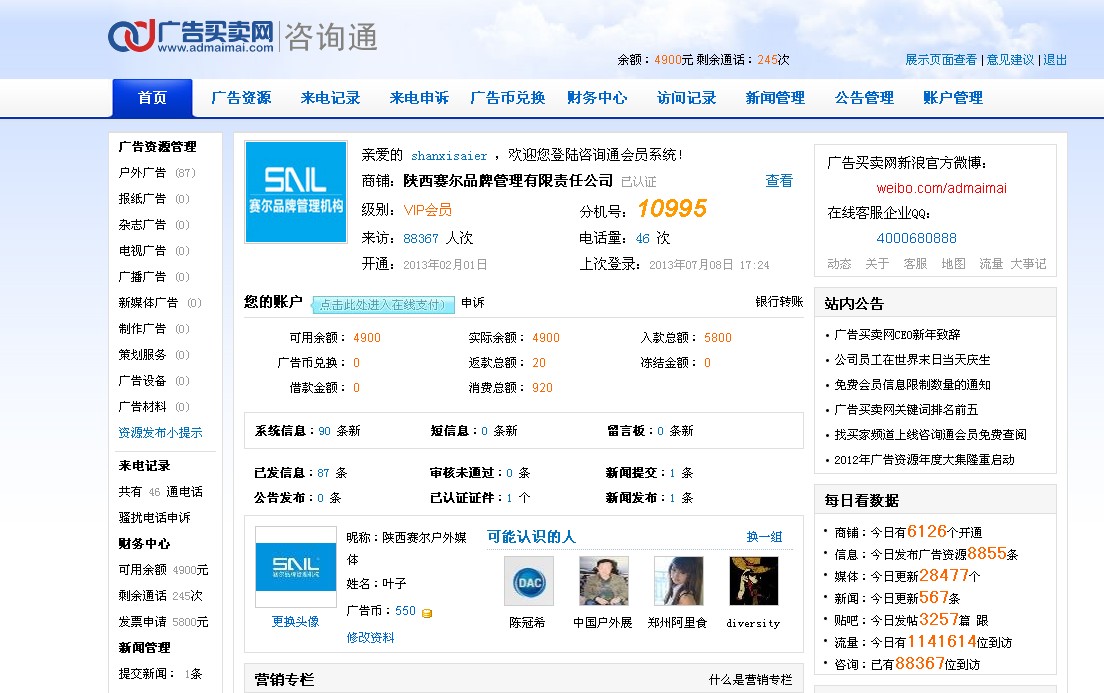Open 骚扰电话申诉 in sidebar
This screenshot has height=693, width=1104.
tap(154, 518)
